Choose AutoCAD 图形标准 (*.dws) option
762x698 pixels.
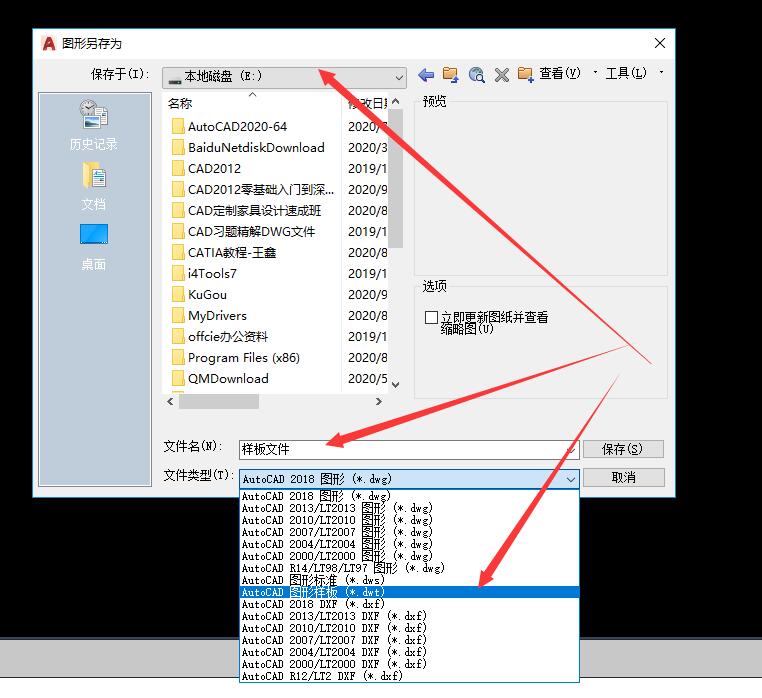409,580
